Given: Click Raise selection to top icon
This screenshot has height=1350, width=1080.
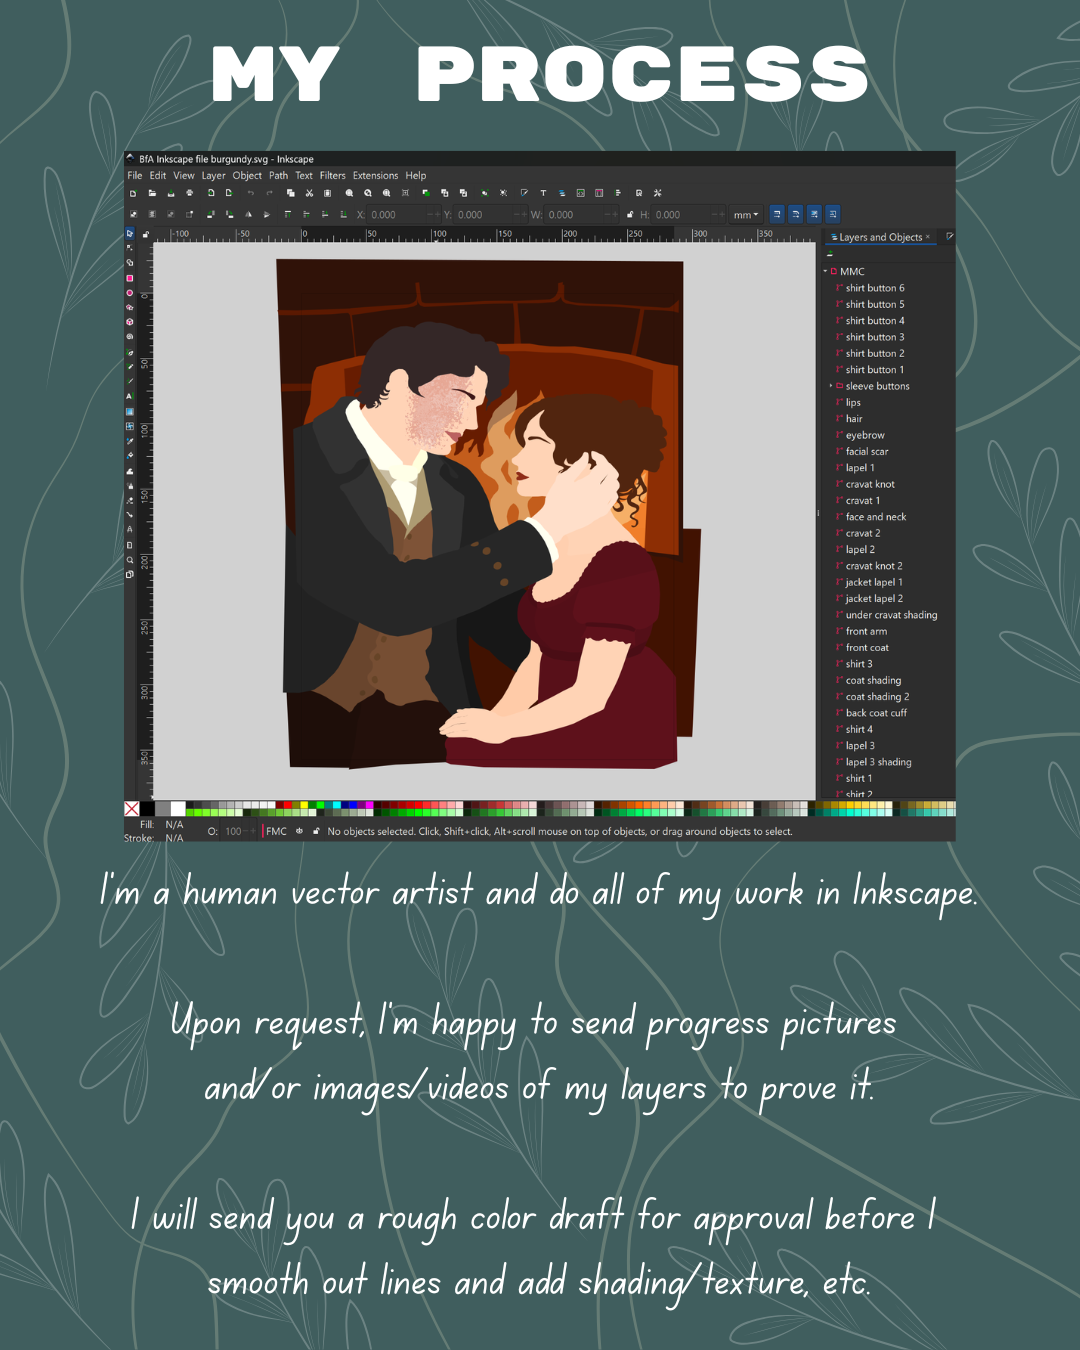Looking at the screenshot, I should [x=288, y=214].
